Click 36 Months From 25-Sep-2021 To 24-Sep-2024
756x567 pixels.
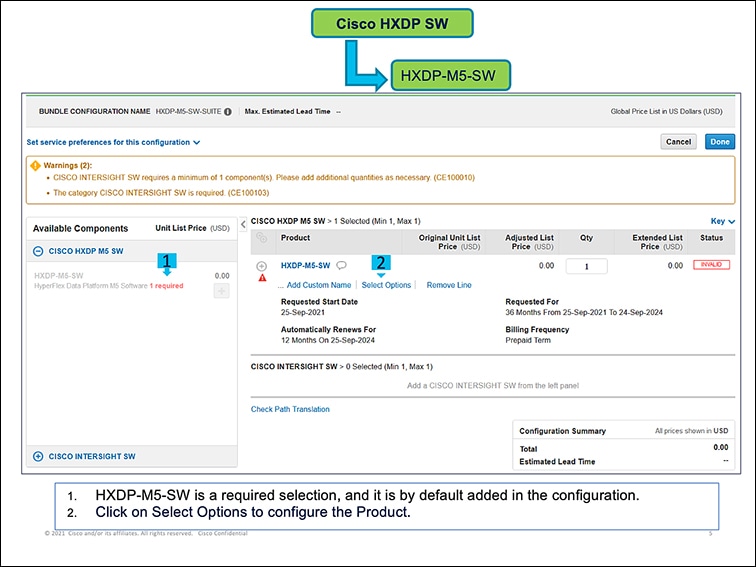[x=584, y=312]
